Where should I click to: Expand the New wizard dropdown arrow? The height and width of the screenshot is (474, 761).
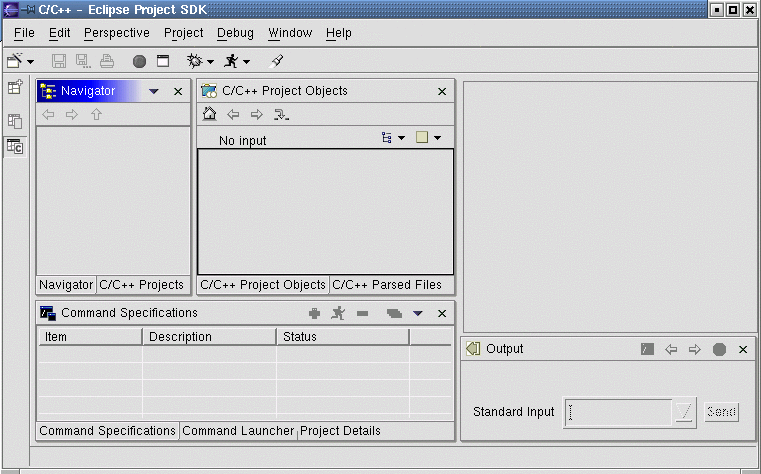(x=31, y=62)
